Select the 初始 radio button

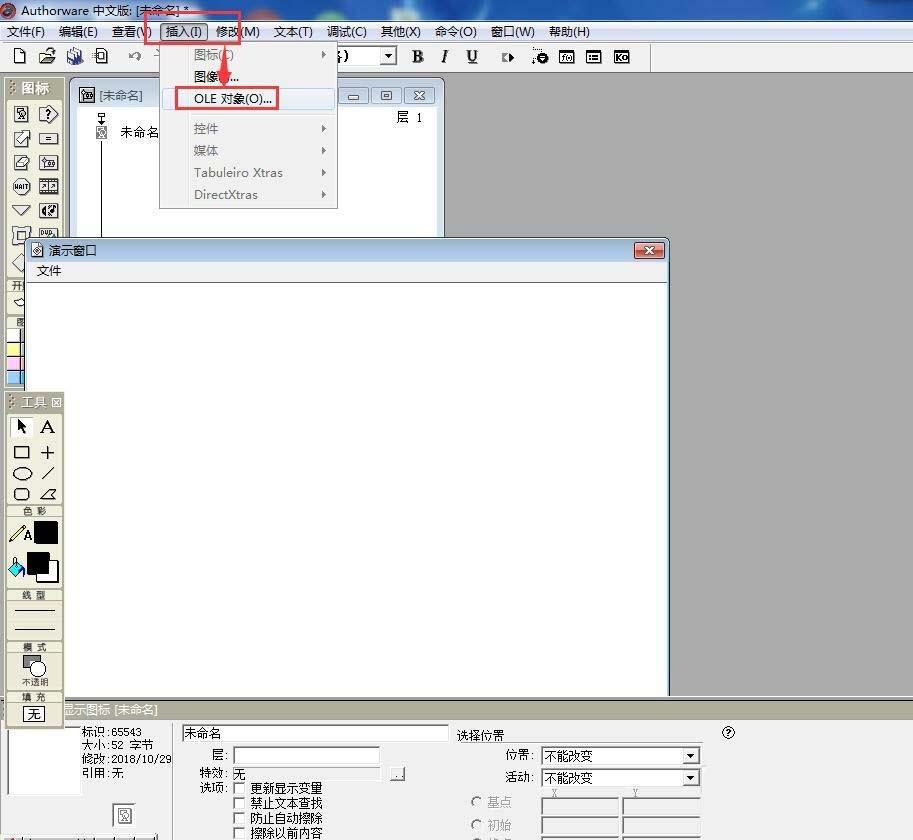pos(475,824)
